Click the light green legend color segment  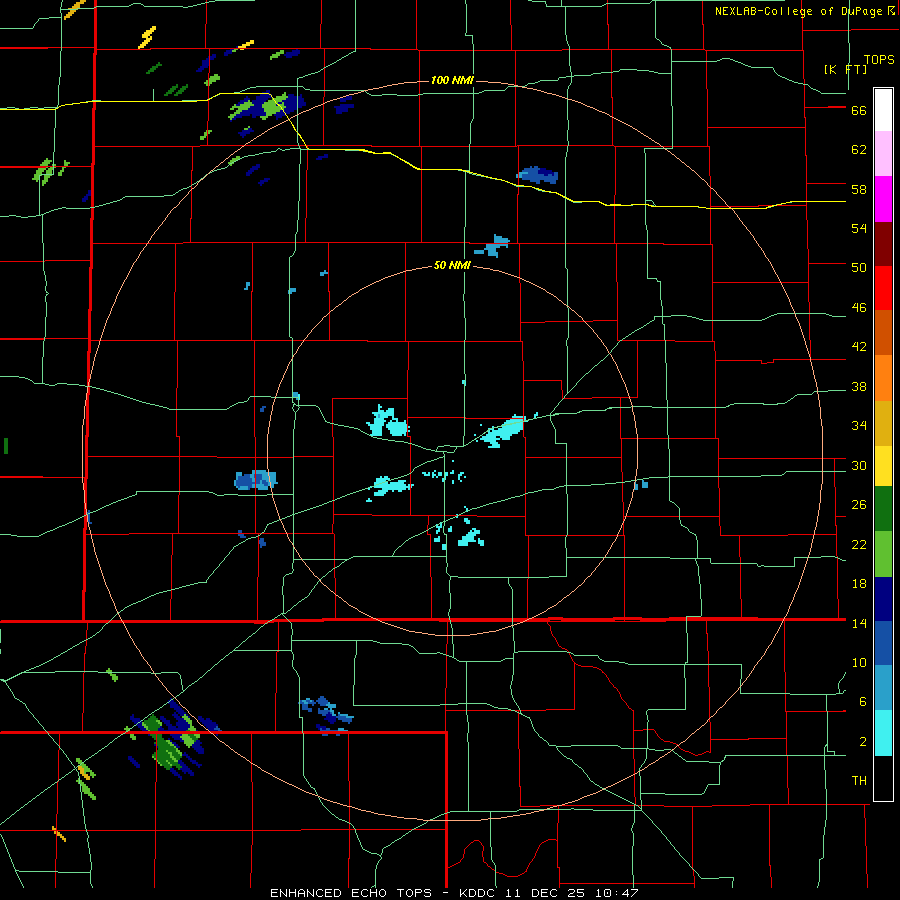click(883, 554)
